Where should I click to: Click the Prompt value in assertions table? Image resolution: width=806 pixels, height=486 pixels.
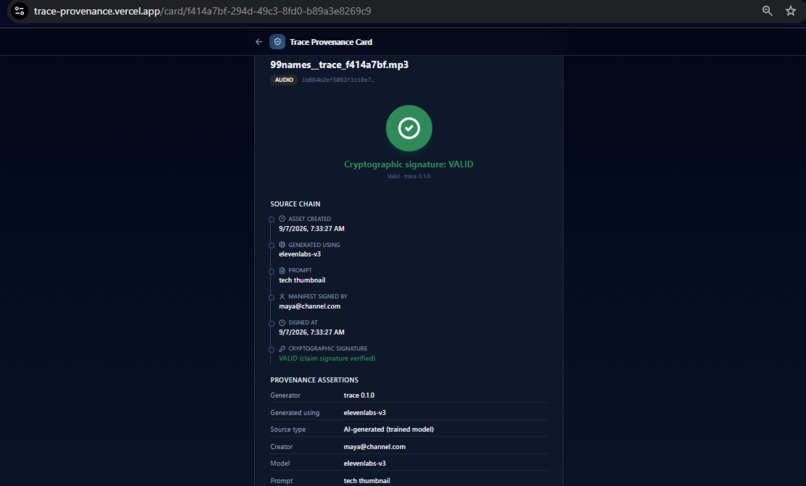pos(367,481)
